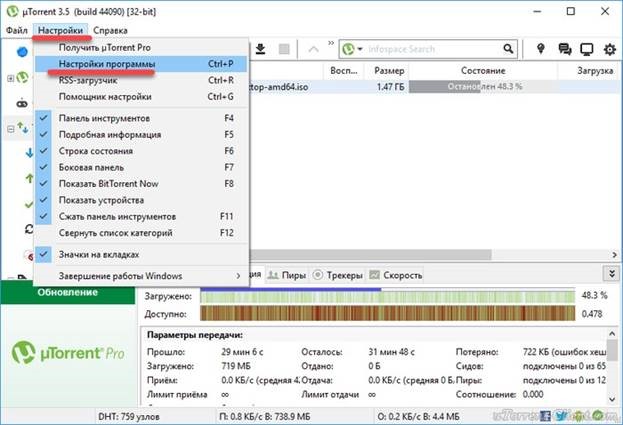The width and height of the screenshot is (623, 425).
Task: Select the blue downloading arrow sidebar item
Action: [29, 153]
